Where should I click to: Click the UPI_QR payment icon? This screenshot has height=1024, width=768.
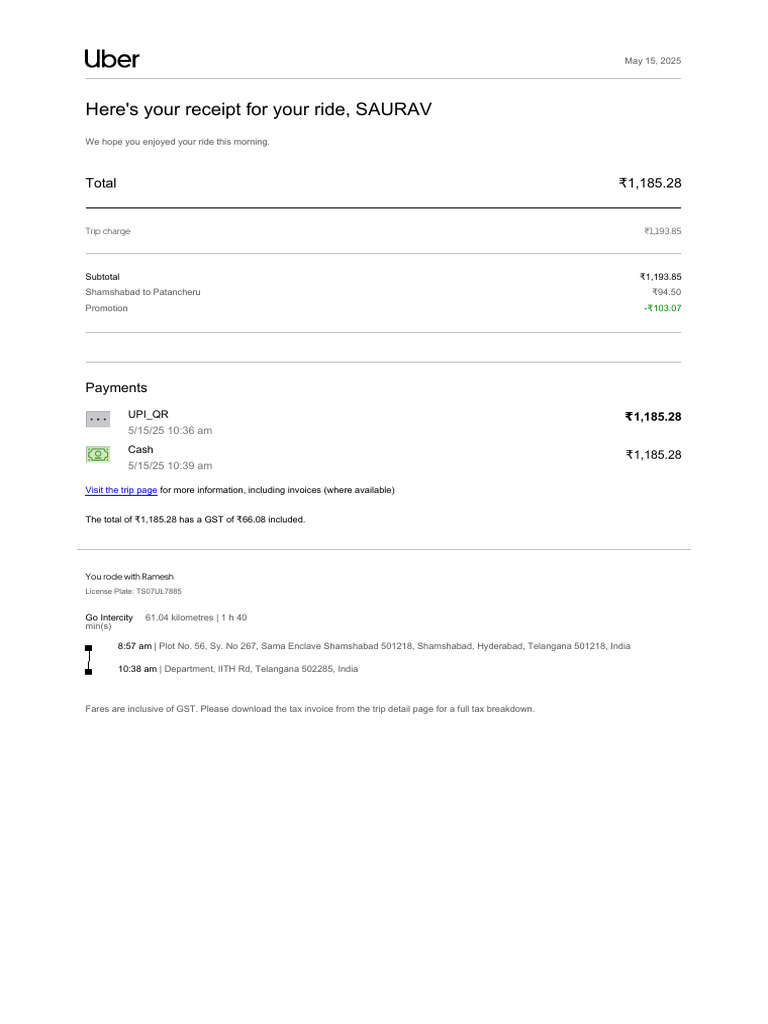point(98,420)
